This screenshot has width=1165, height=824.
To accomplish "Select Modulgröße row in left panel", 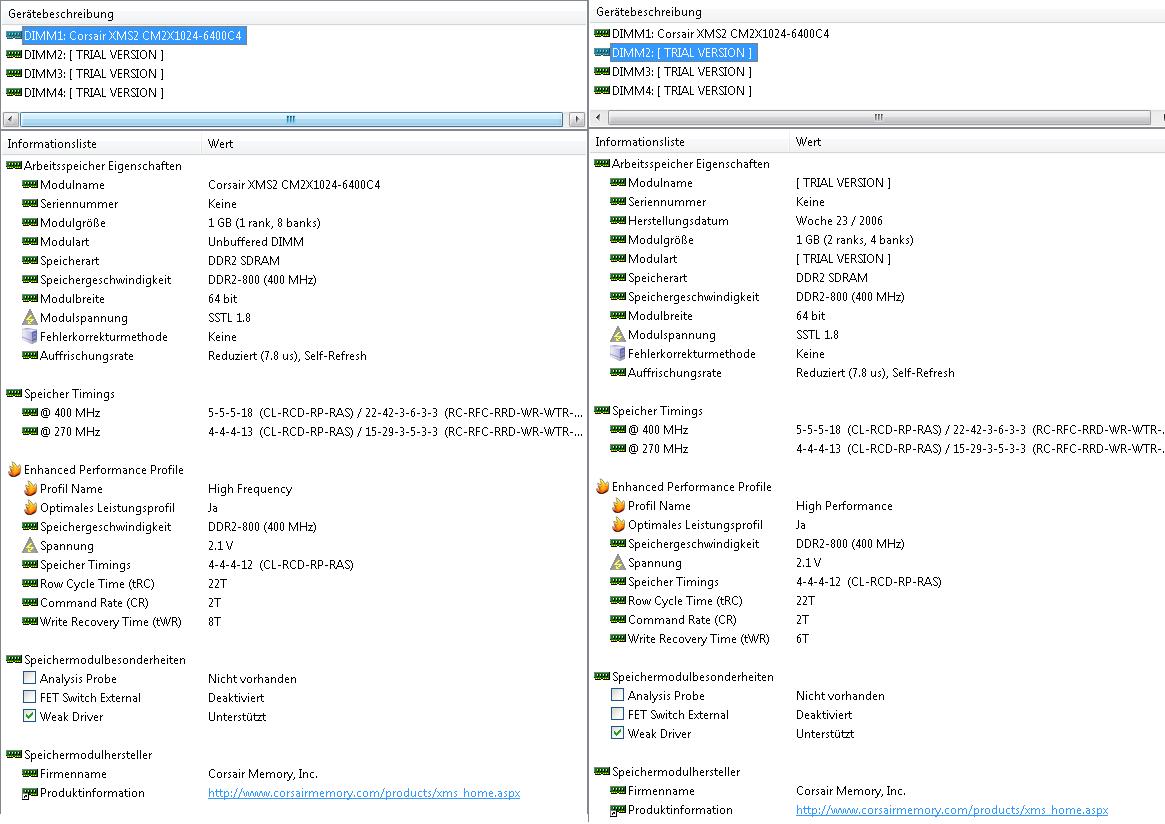I will 171,223.
